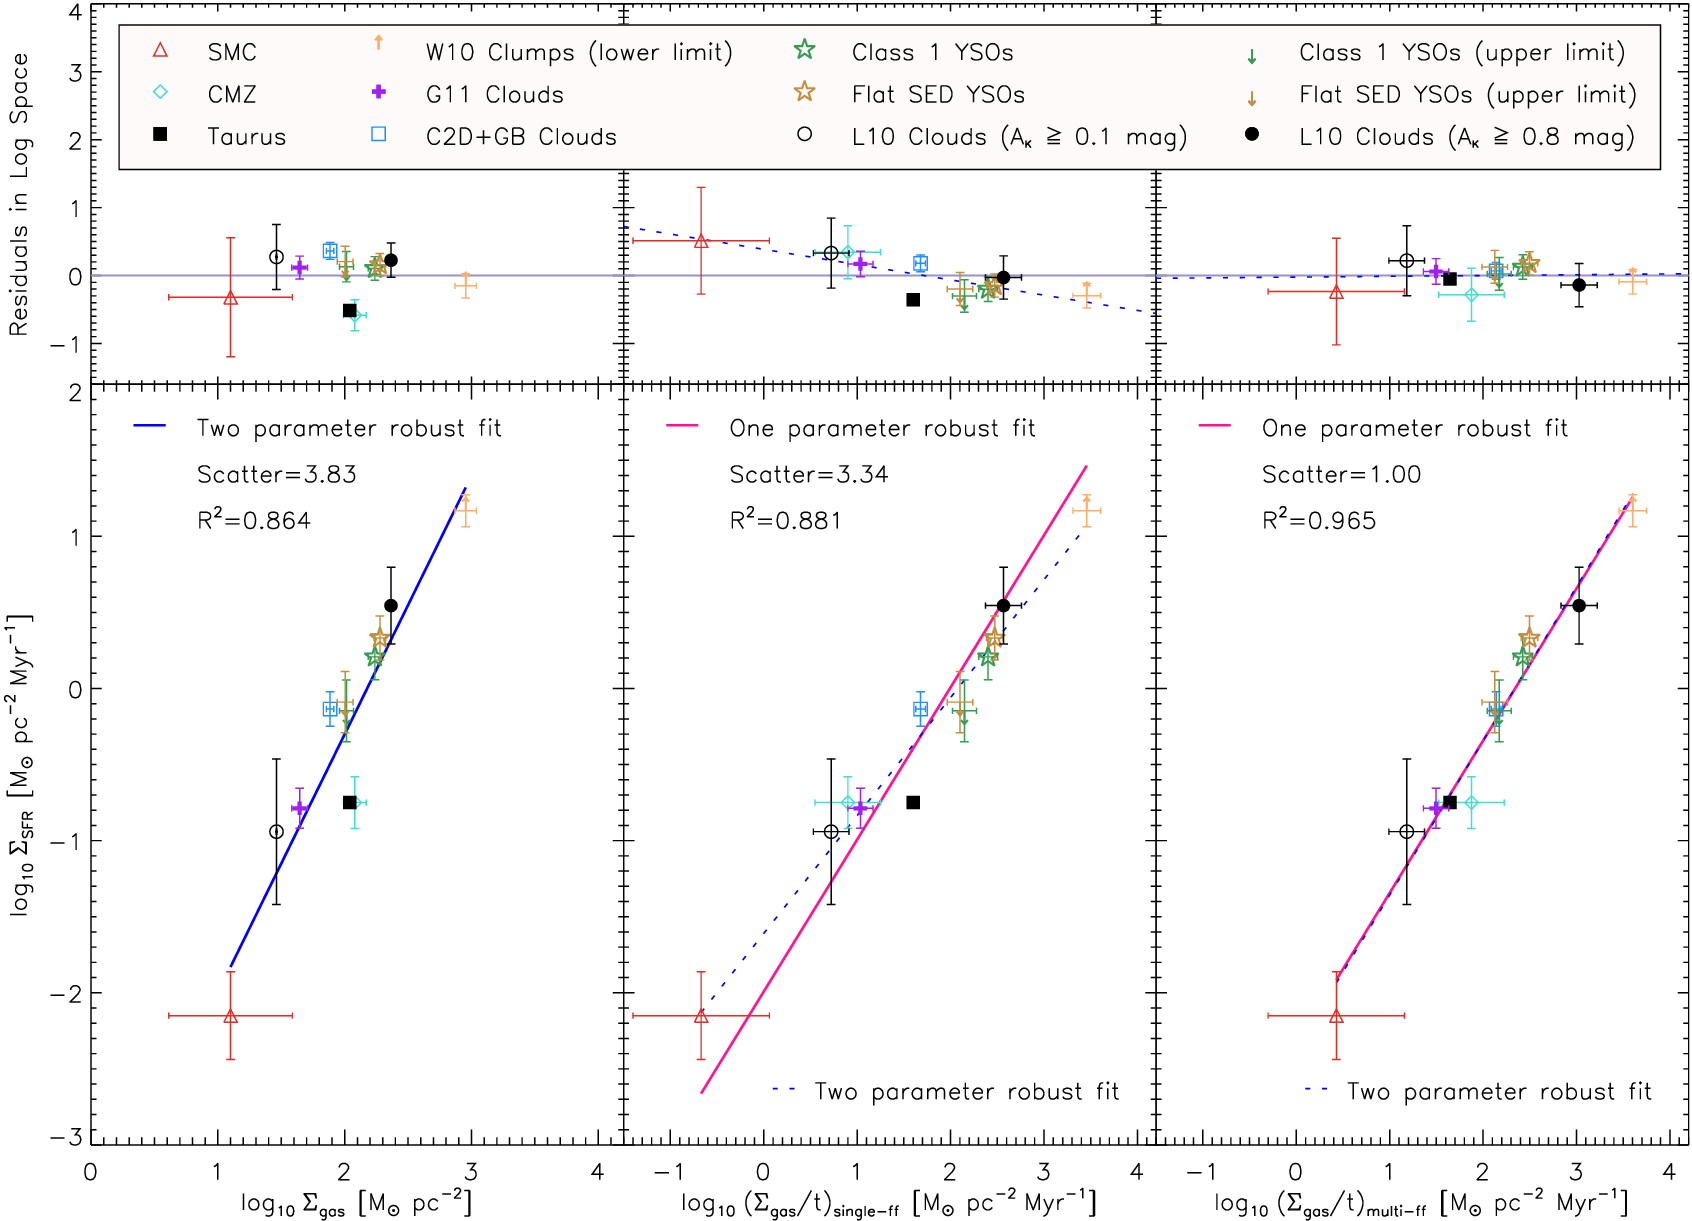The image size is (1692, 1221).
Task: Click the green Class 1 YSOs star legend marker
Action: pos(805,49)
